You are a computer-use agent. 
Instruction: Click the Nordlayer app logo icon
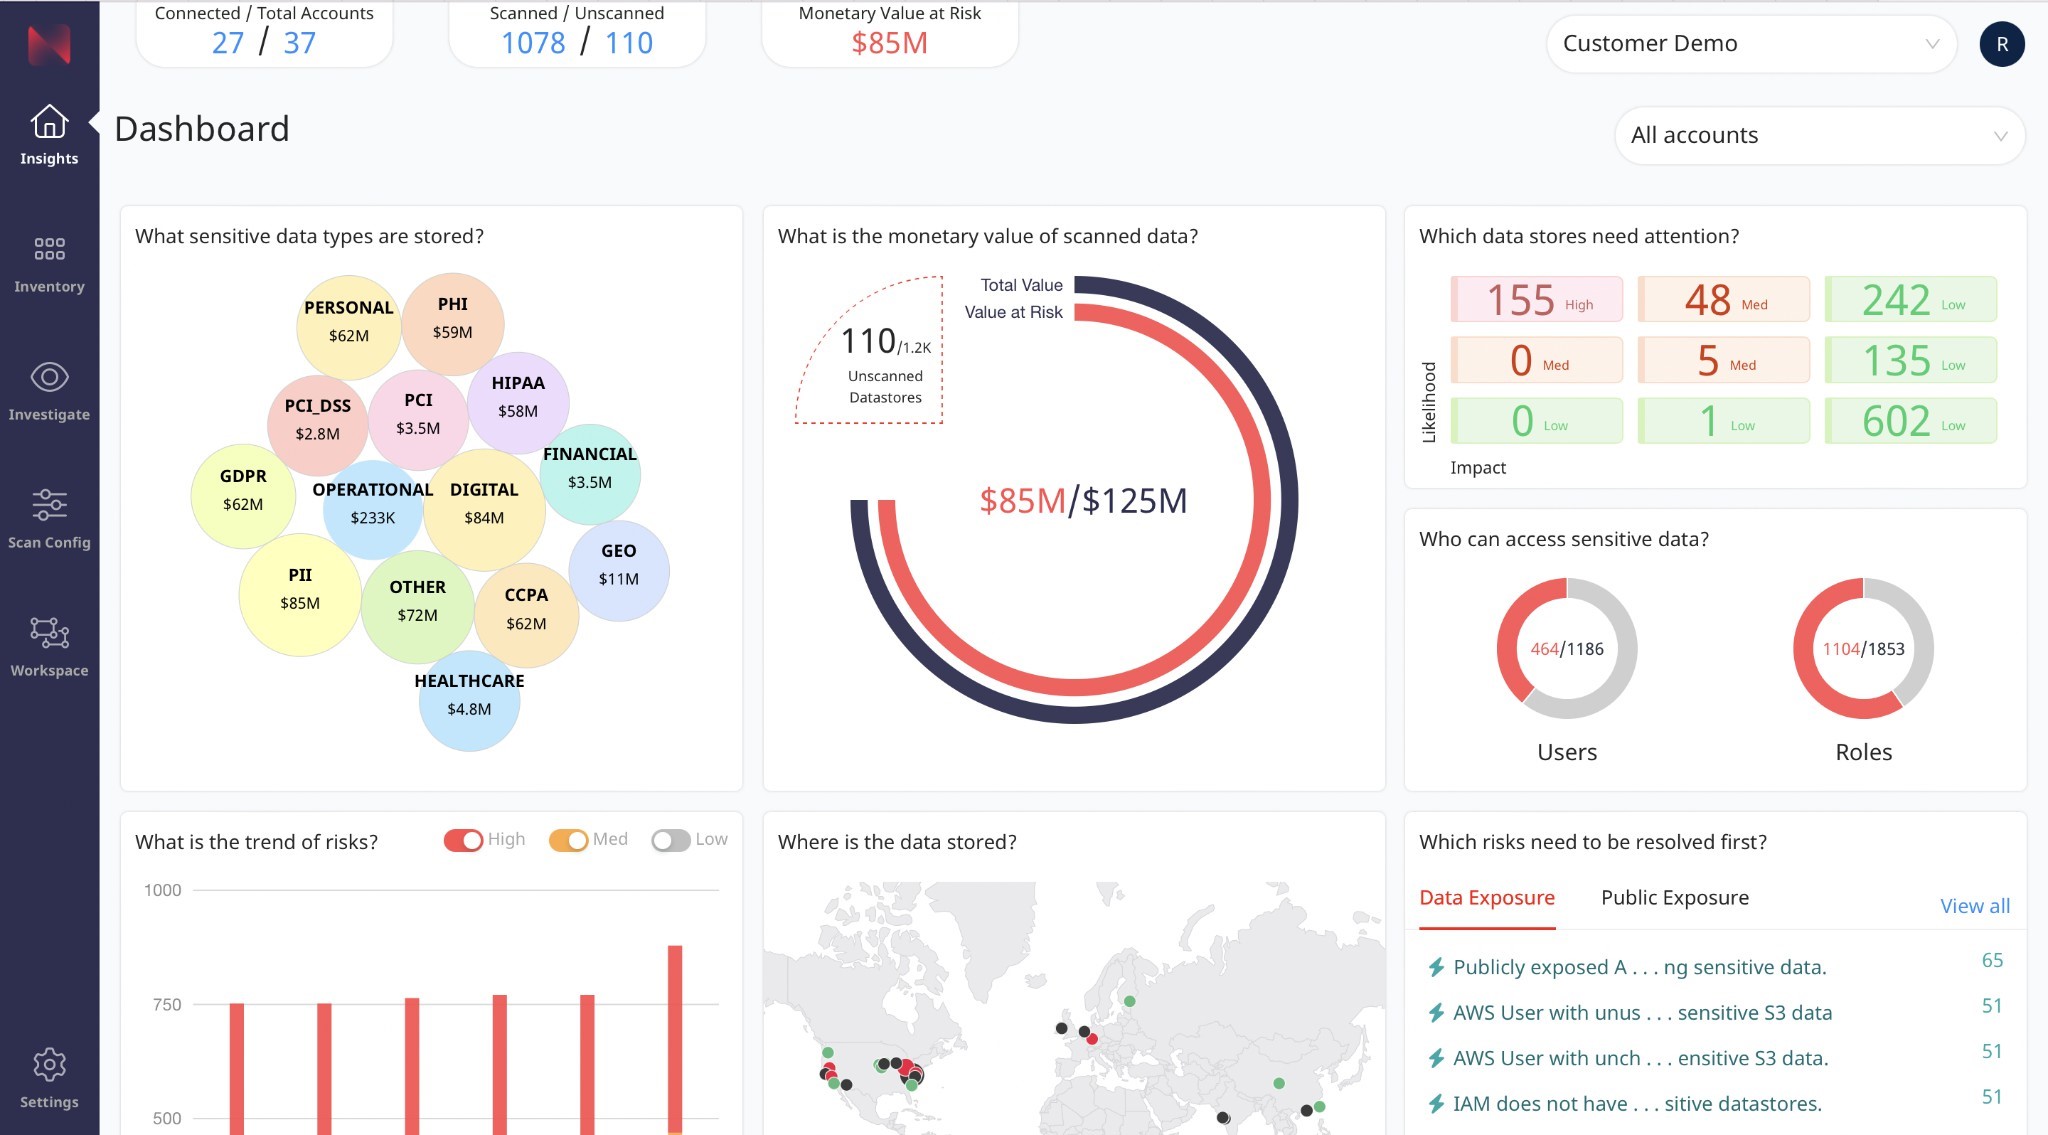(49, 43)
